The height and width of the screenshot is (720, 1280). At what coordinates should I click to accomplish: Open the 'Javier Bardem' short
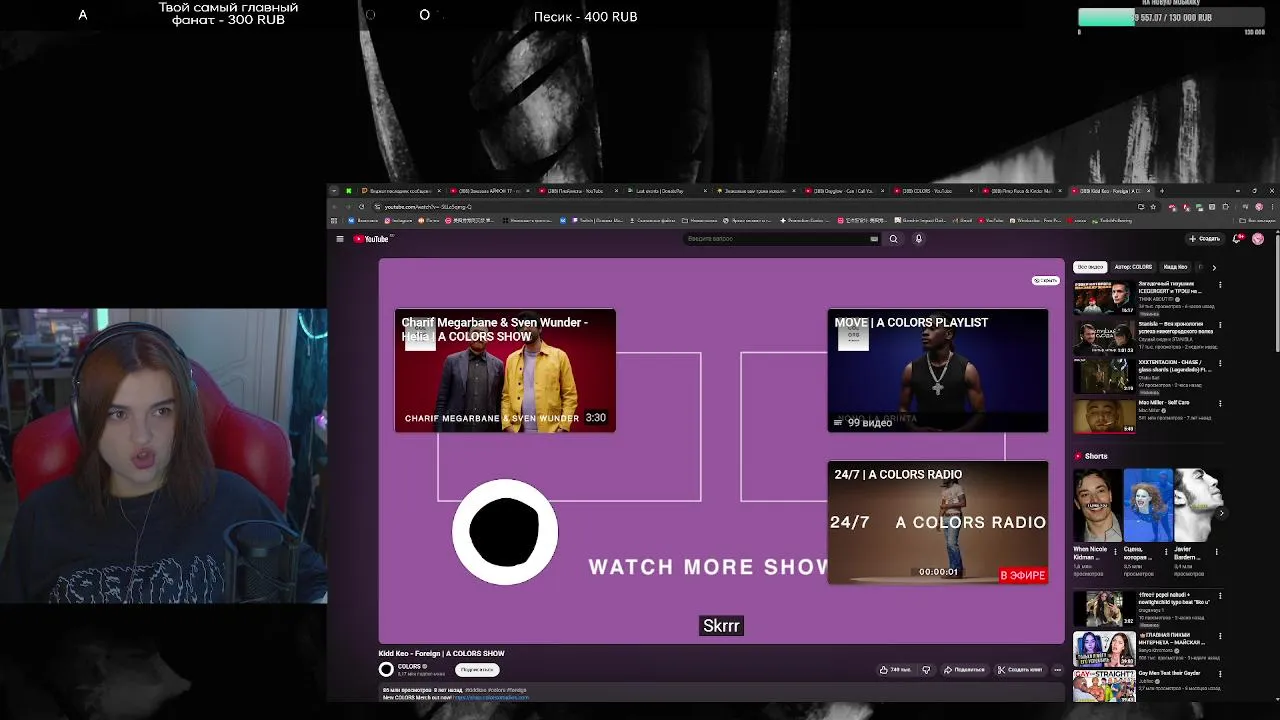click(x=1198, y=505)
